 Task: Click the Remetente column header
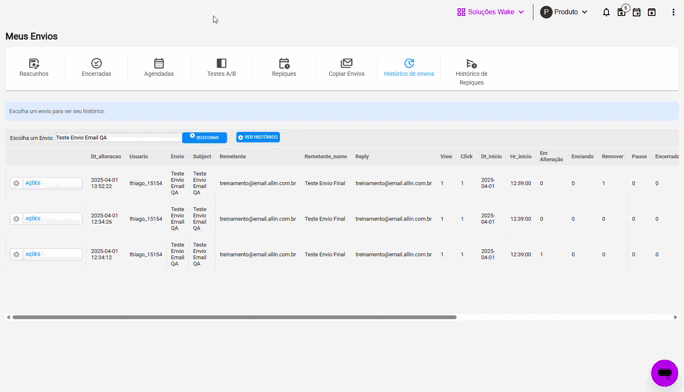tap(233, 156)
